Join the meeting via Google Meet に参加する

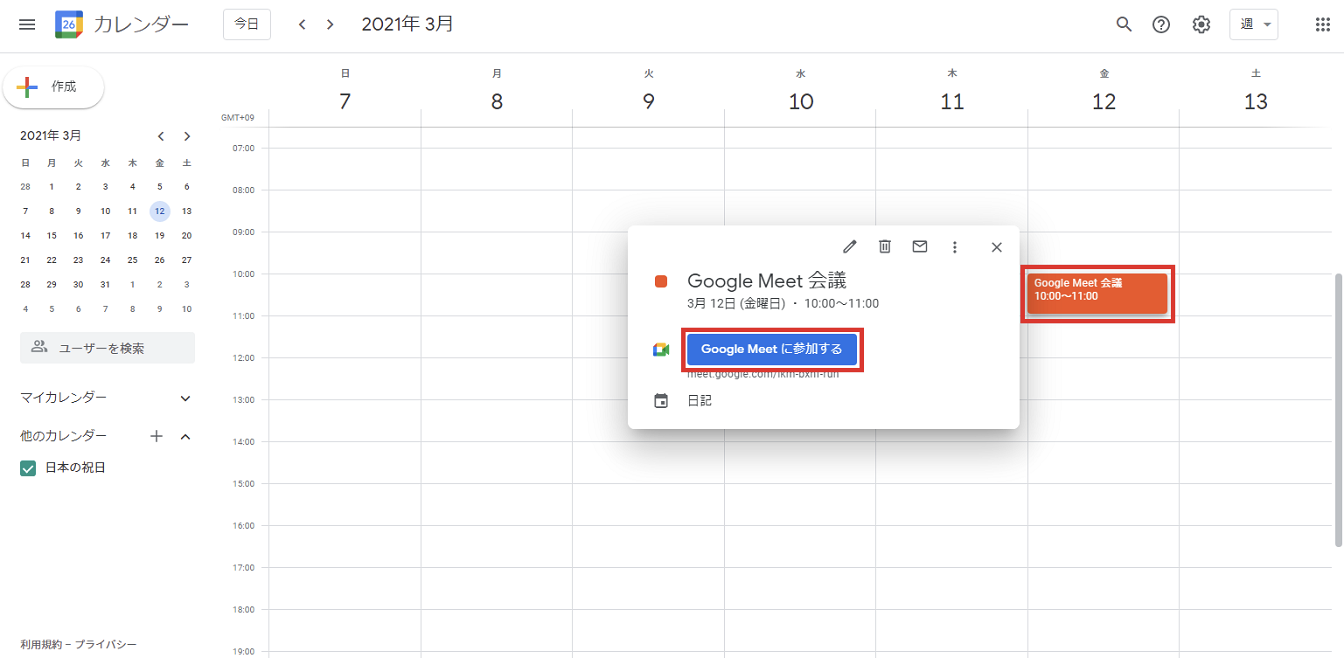pos(772,349)
